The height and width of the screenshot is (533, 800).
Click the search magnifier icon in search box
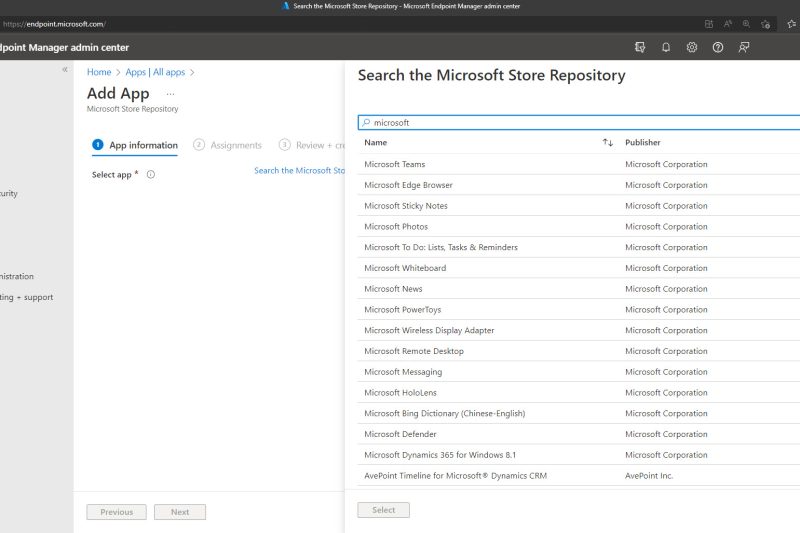coord(366,122)
